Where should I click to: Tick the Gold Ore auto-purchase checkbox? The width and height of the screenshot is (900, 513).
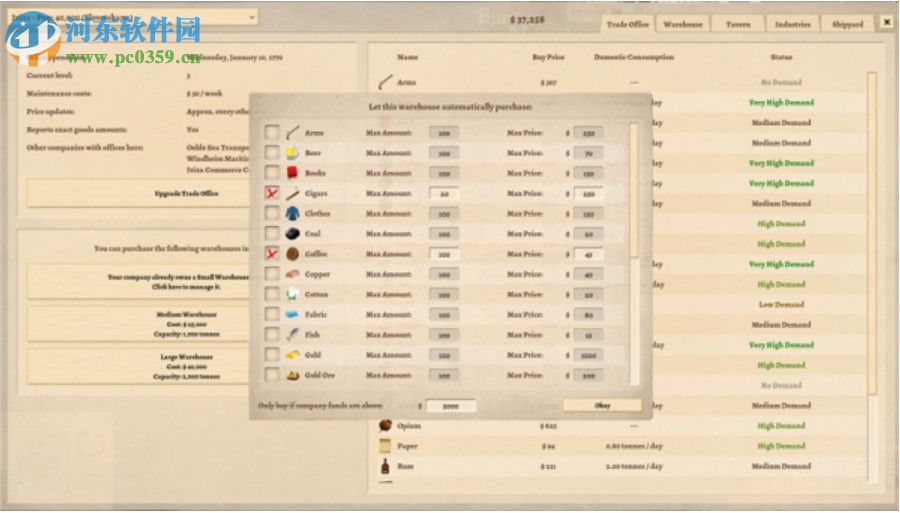click(x=272, y=375)
